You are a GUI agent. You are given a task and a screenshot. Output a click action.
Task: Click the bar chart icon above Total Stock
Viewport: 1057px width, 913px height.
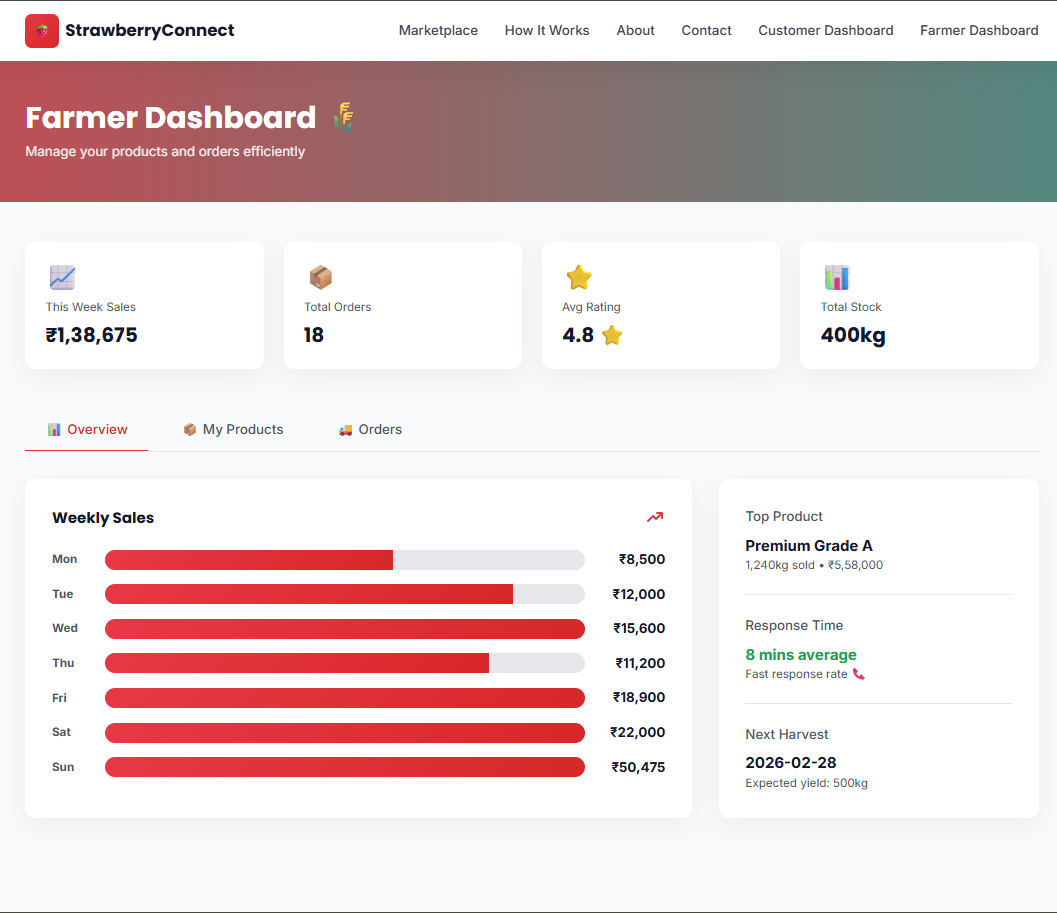[836, 277]
